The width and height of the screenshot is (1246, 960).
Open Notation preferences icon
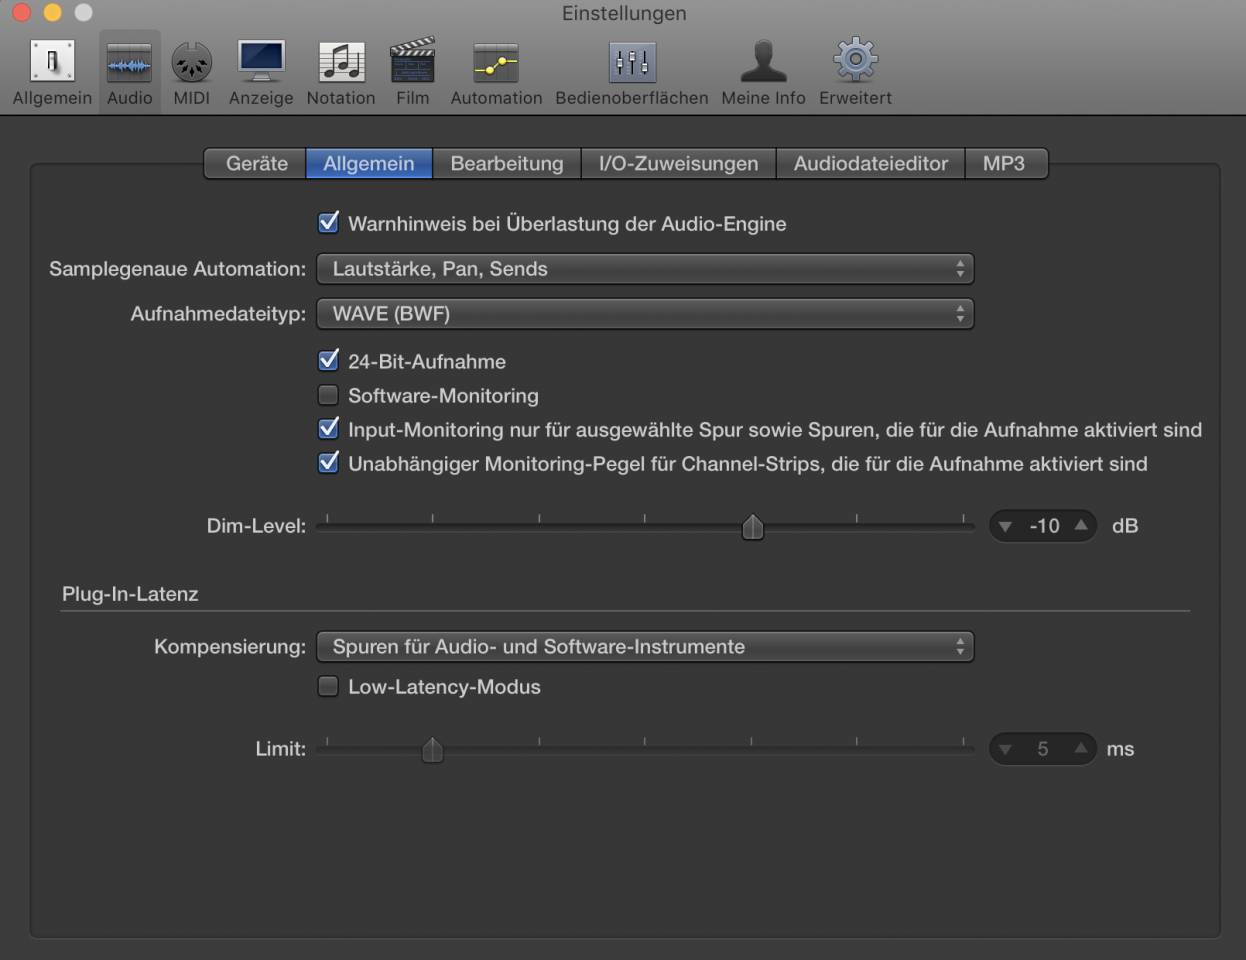[x=341, y=62]
